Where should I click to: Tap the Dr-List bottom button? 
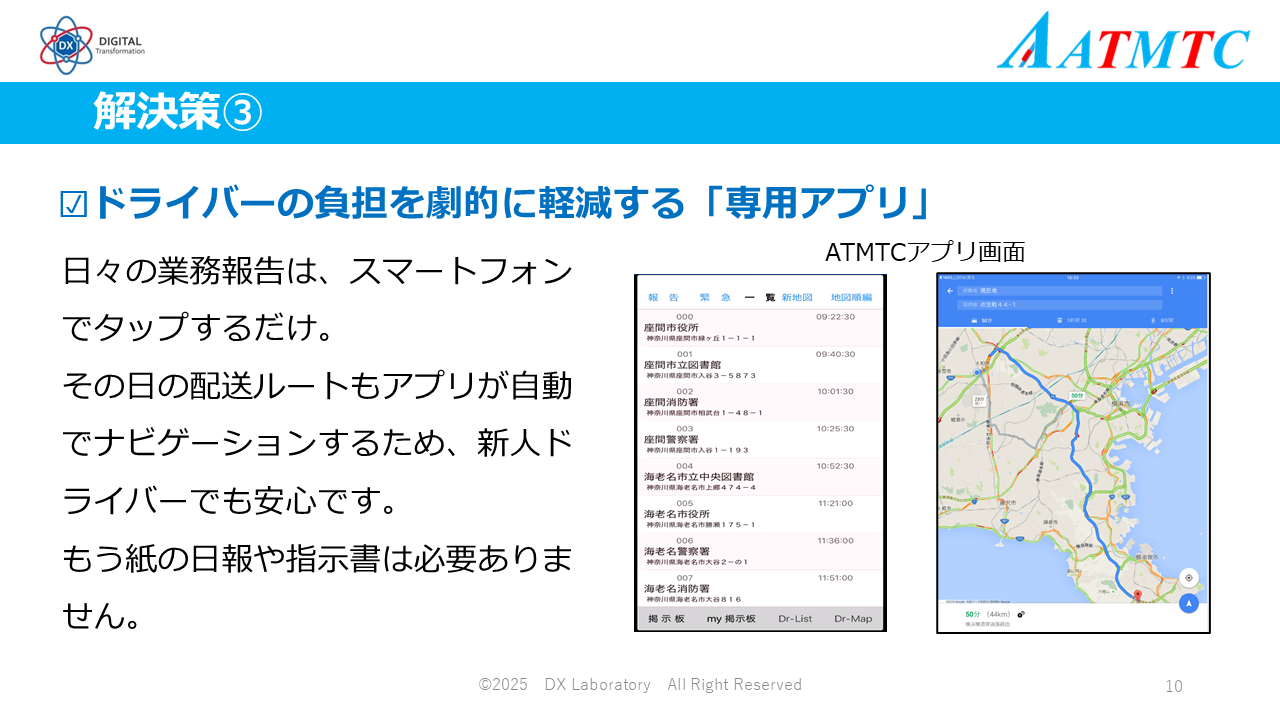click(795, 619)
